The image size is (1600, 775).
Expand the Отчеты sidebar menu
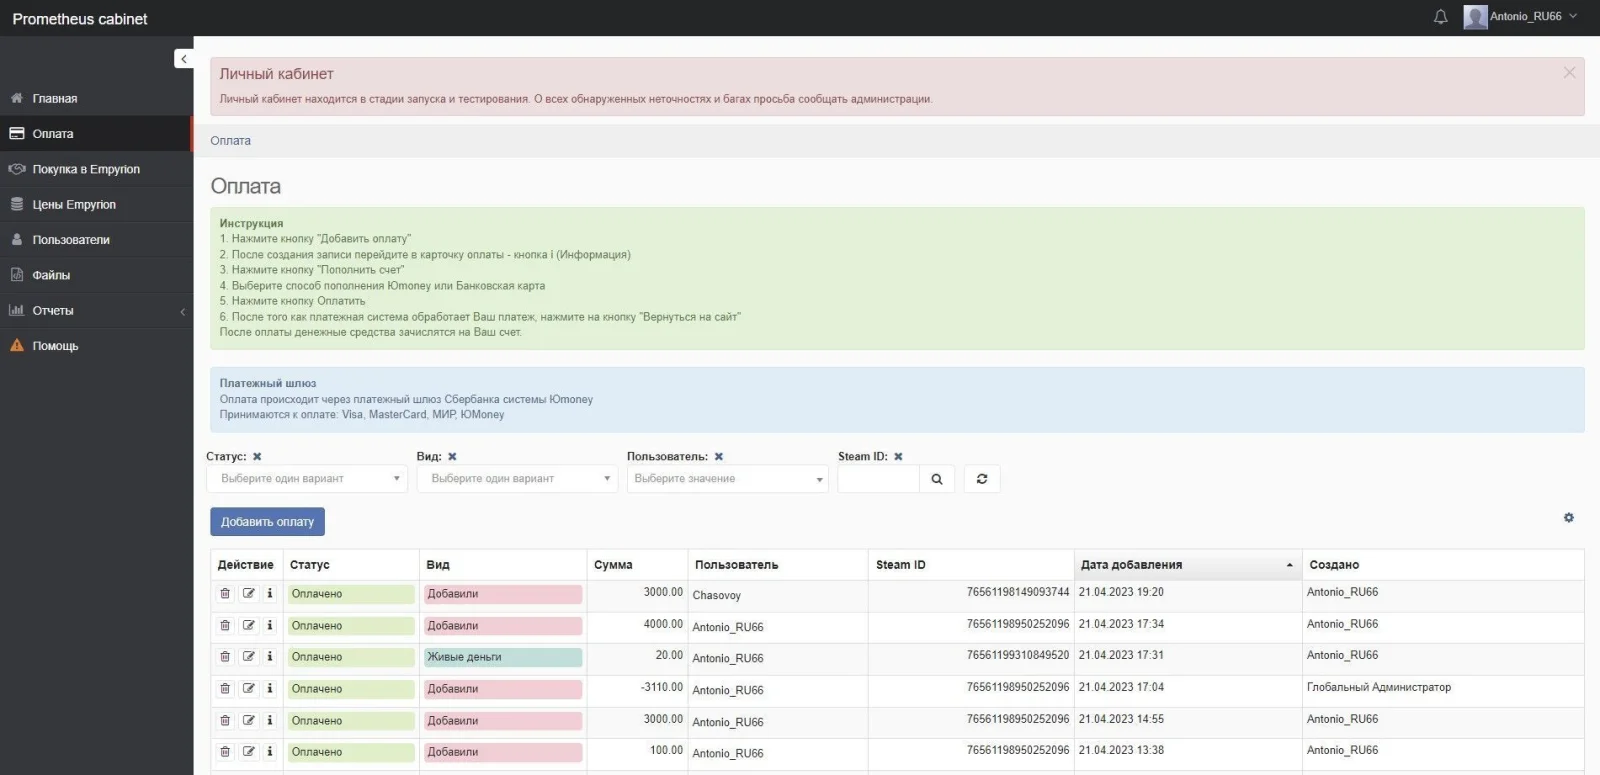pyautogui.click(x=96, y=311)
